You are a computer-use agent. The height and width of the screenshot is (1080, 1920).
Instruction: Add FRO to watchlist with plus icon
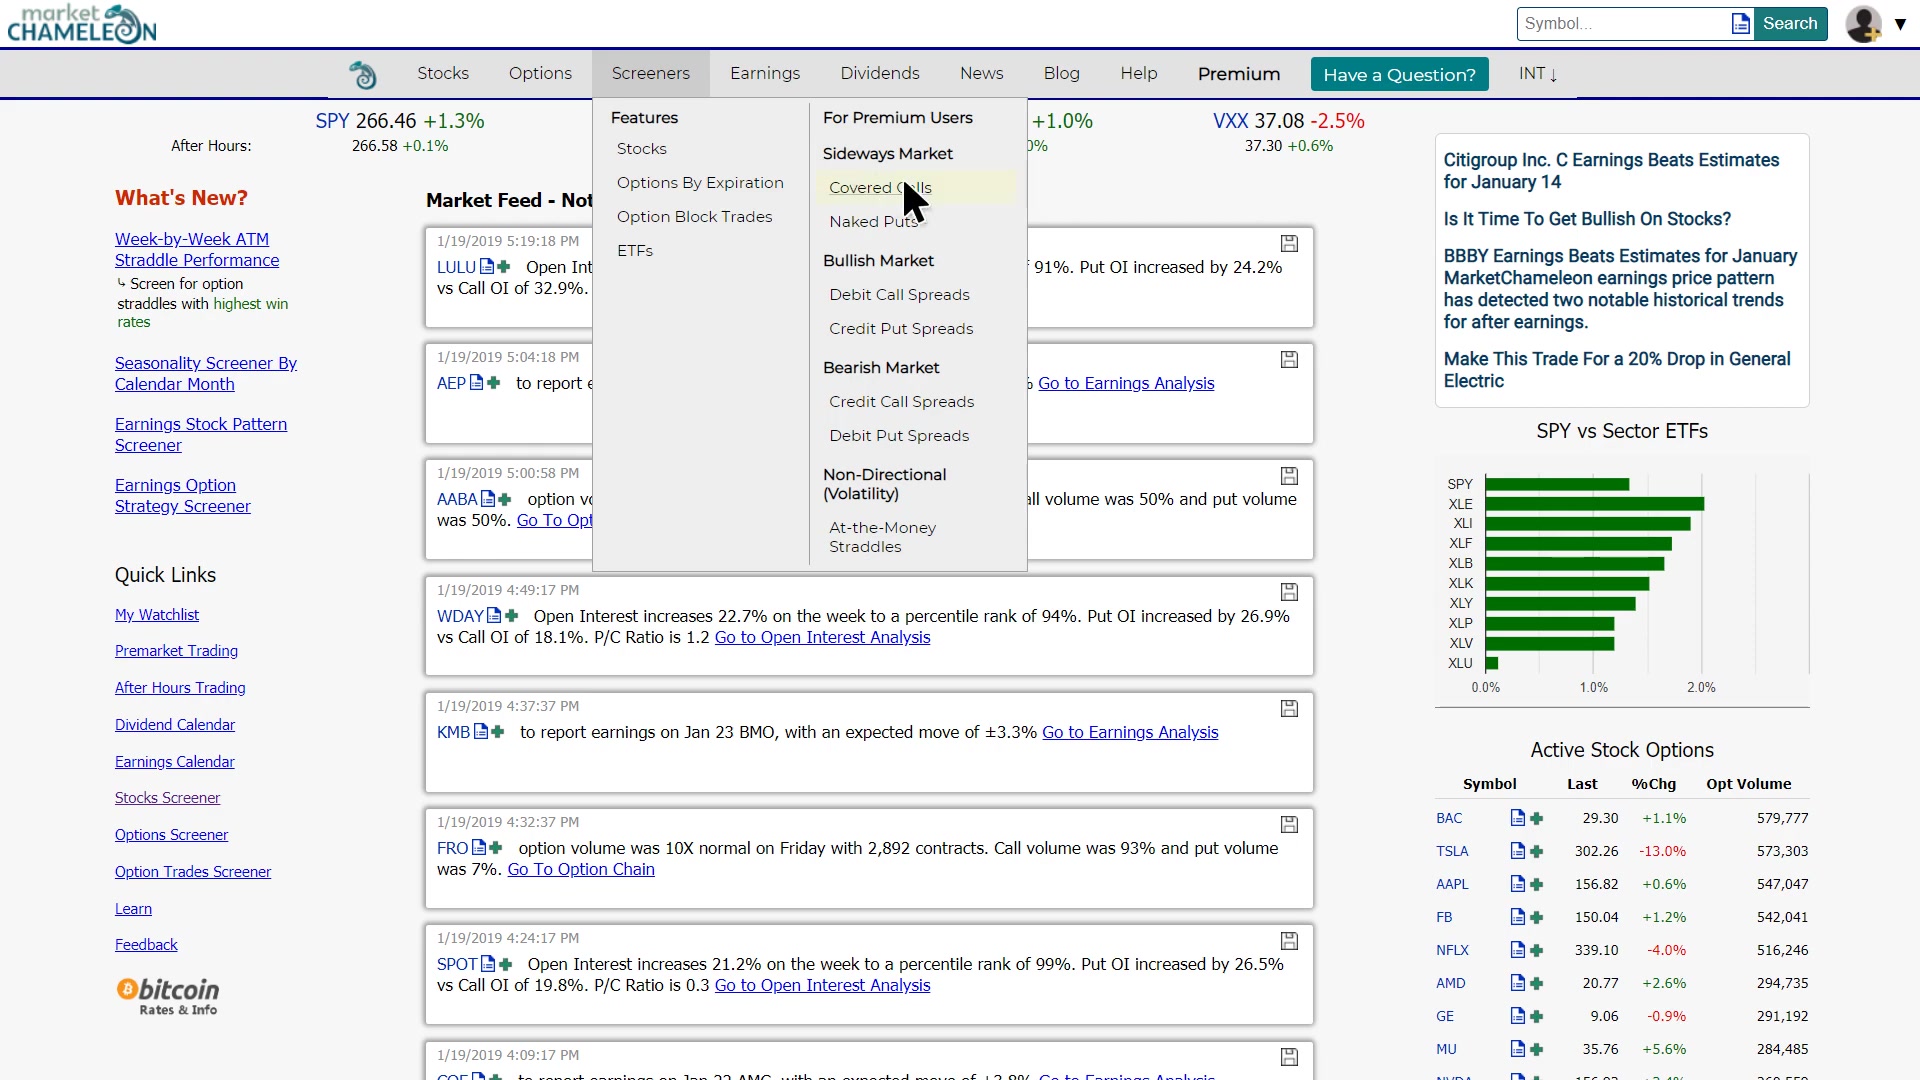496,848
